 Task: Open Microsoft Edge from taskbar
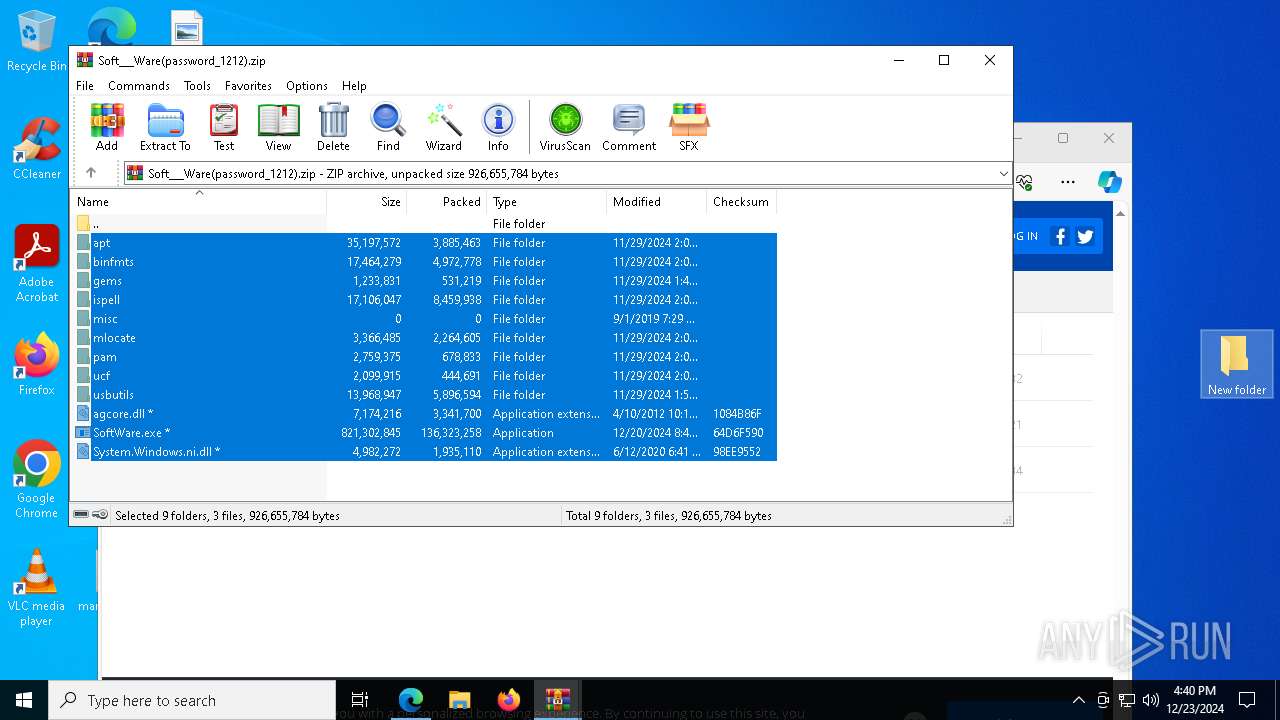click(x=411, y=700)
